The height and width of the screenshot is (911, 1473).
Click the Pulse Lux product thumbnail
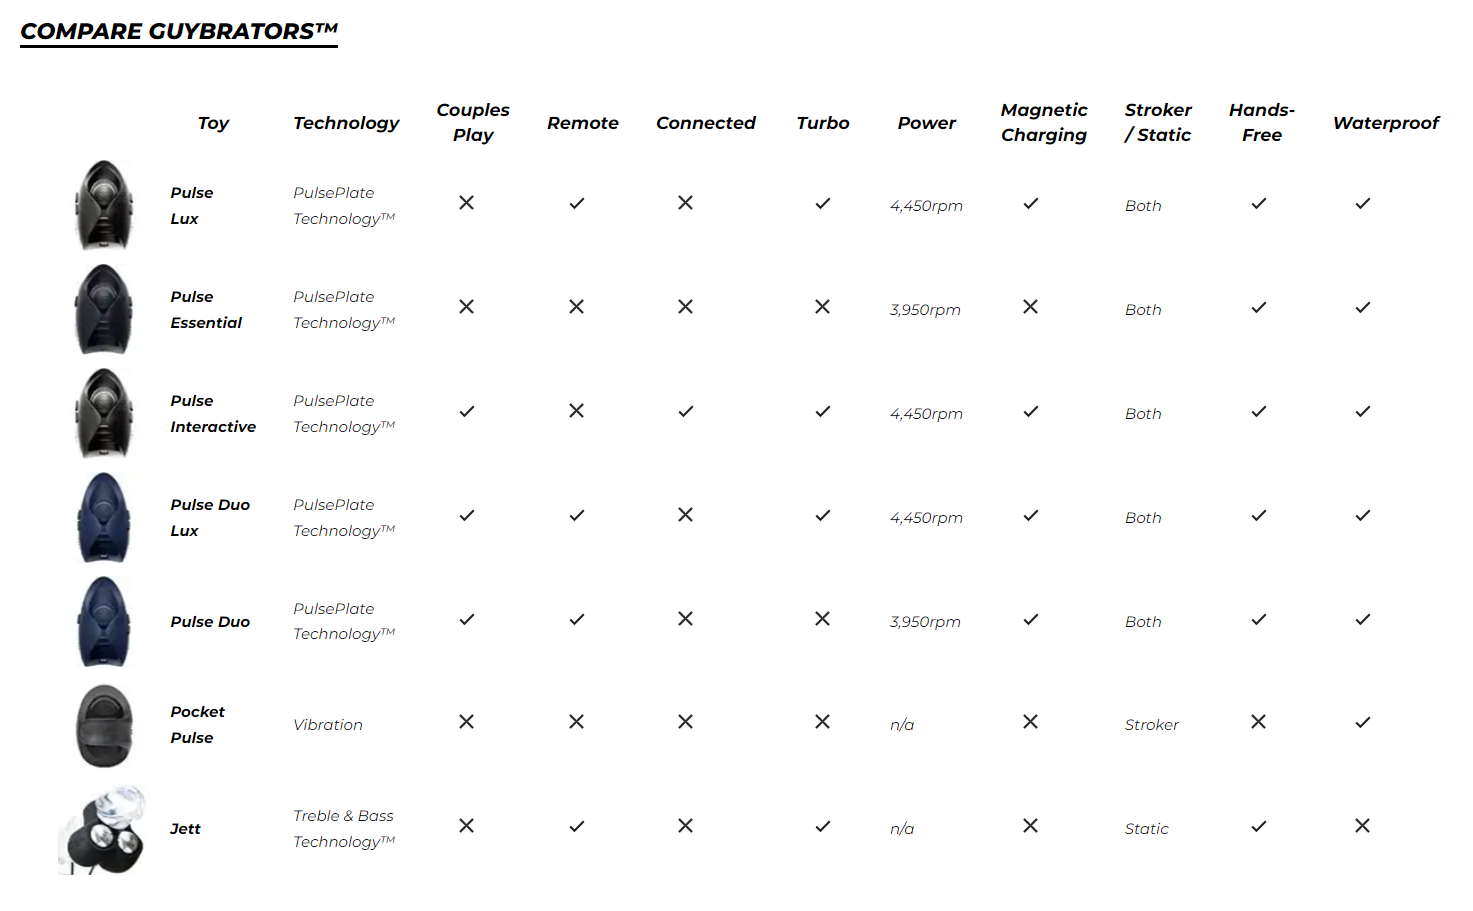104,205
